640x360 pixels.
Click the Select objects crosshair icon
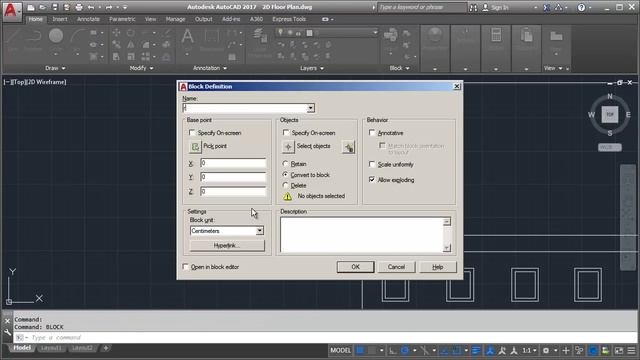(x=288, y=147)
